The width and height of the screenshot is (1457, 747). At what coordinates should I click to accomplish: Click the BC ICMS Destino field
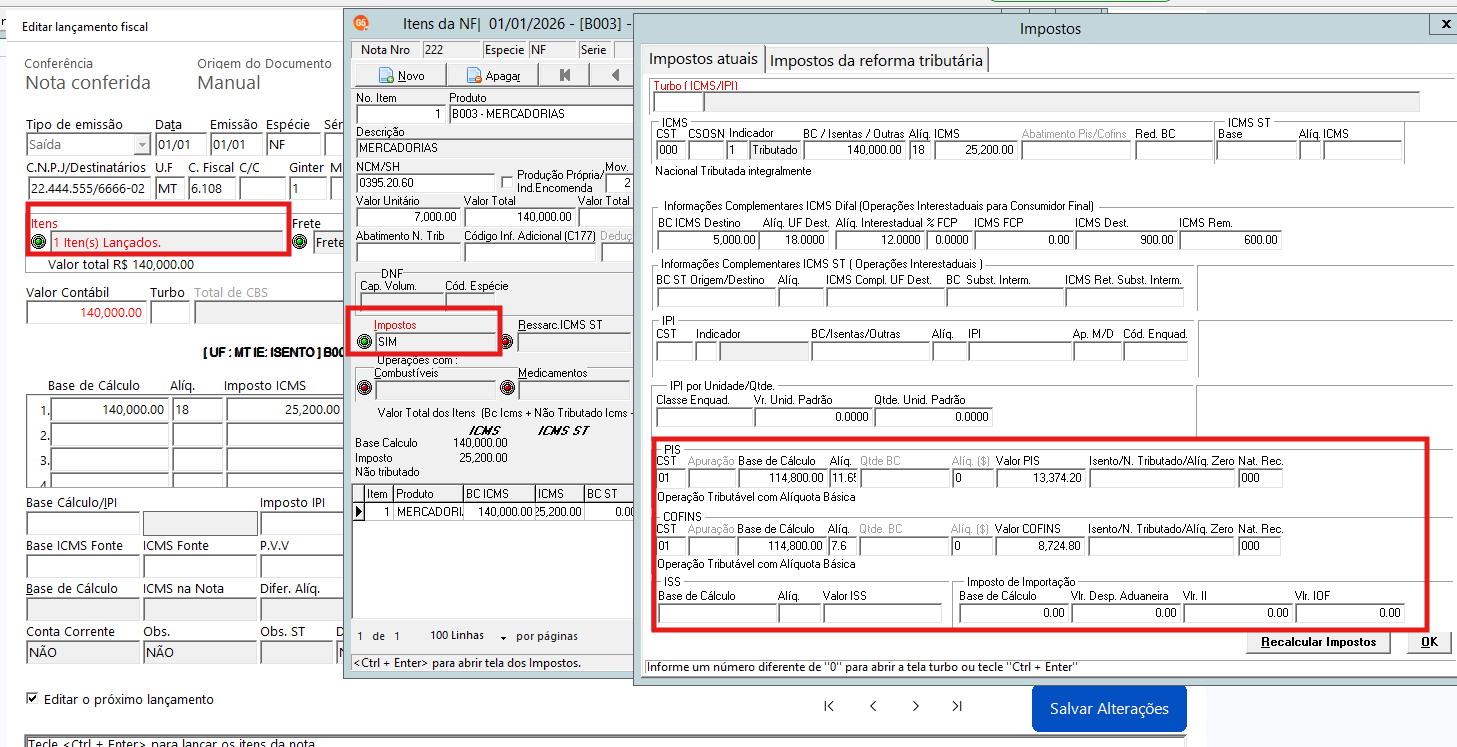(x=706, y=240)
